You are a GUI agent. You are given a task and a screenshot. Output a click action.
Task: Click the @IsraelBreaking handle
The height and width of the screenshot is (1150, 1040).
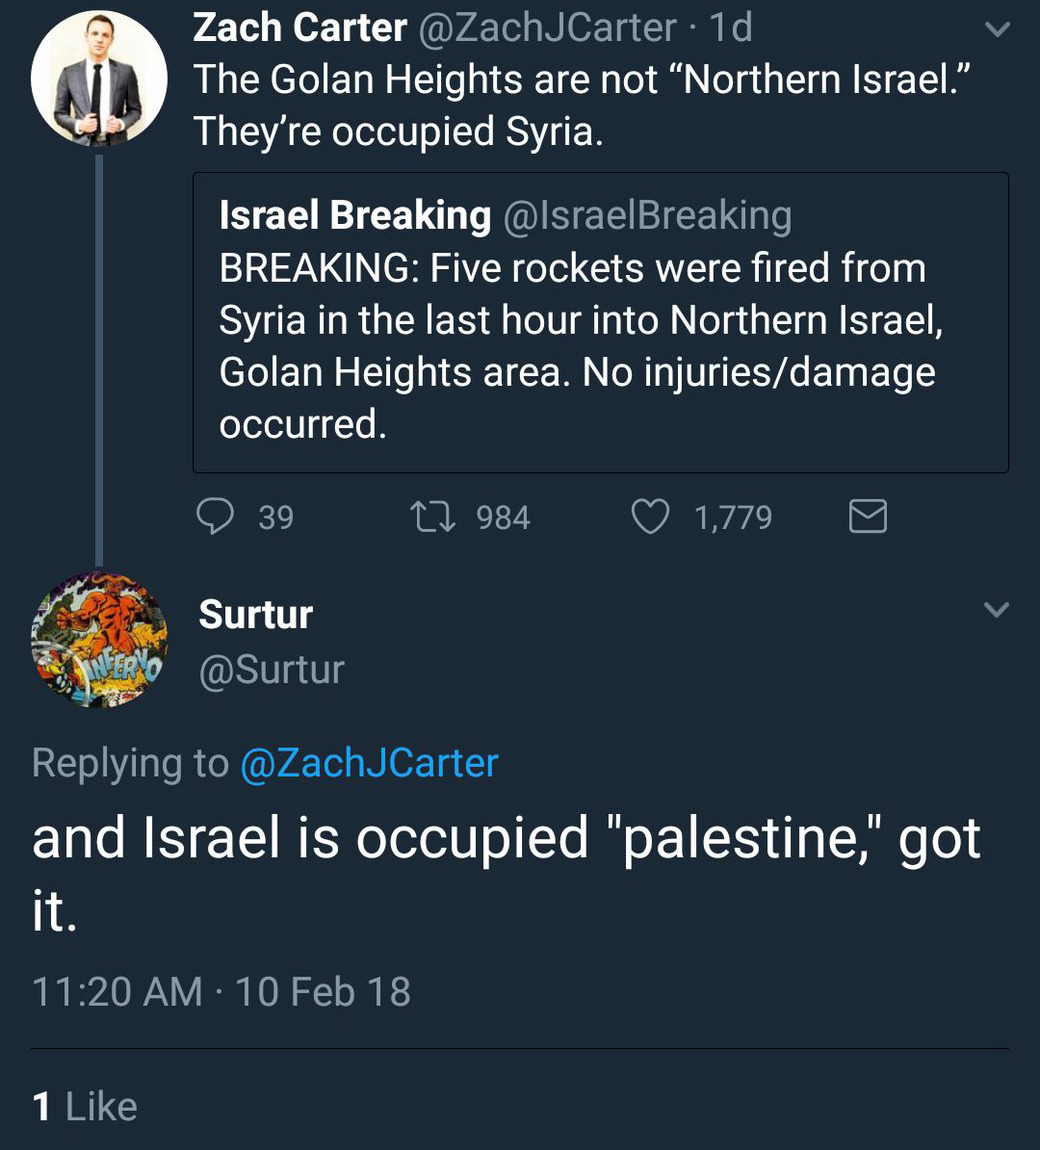click(647, 215)
